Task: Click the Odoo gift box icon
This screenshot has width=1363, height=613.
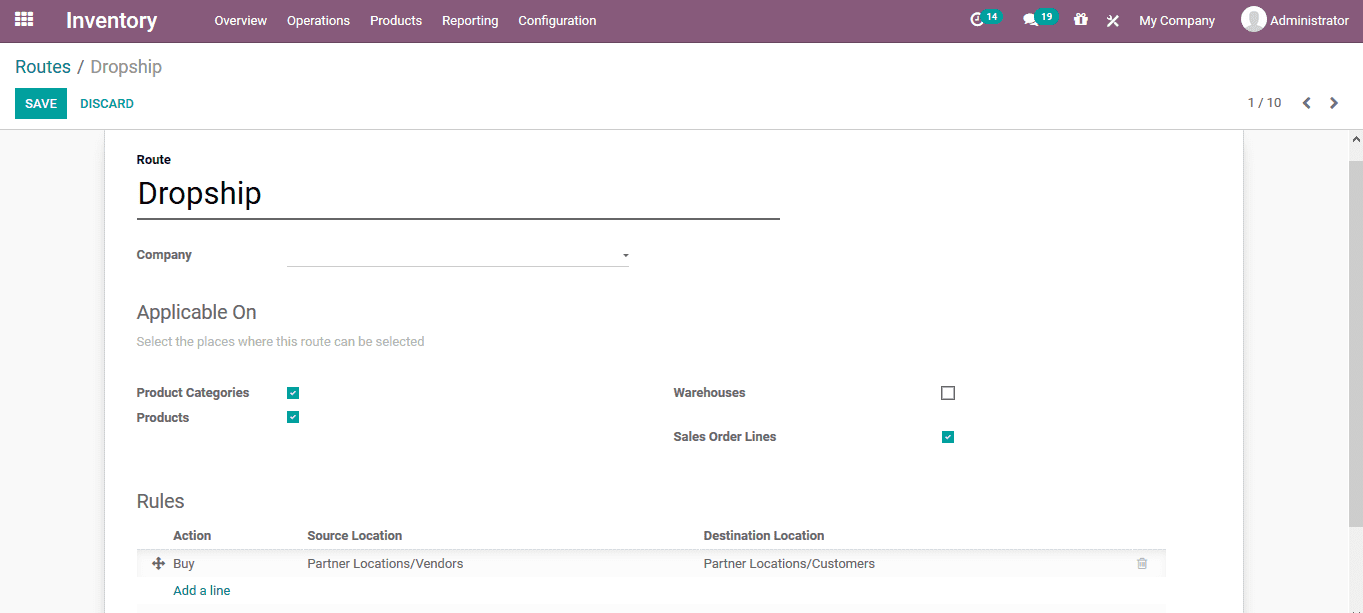Action: click(1081, 20)
